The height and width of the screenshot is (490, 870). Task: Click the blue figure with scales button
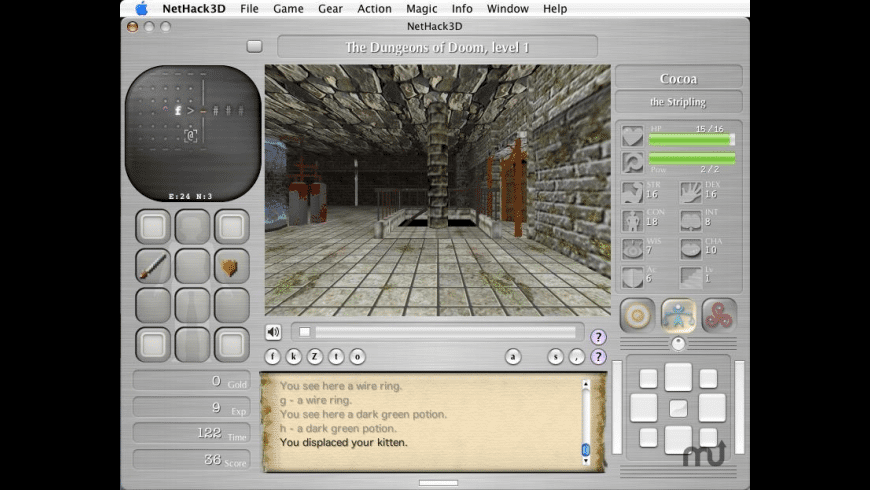pos(678,315)
